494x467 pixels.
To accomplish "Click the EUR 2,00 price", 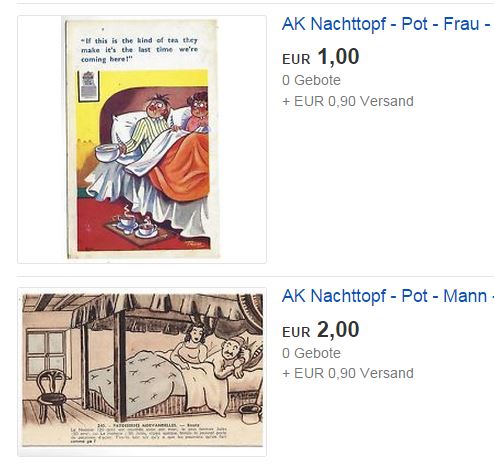I will pos(321,330).
